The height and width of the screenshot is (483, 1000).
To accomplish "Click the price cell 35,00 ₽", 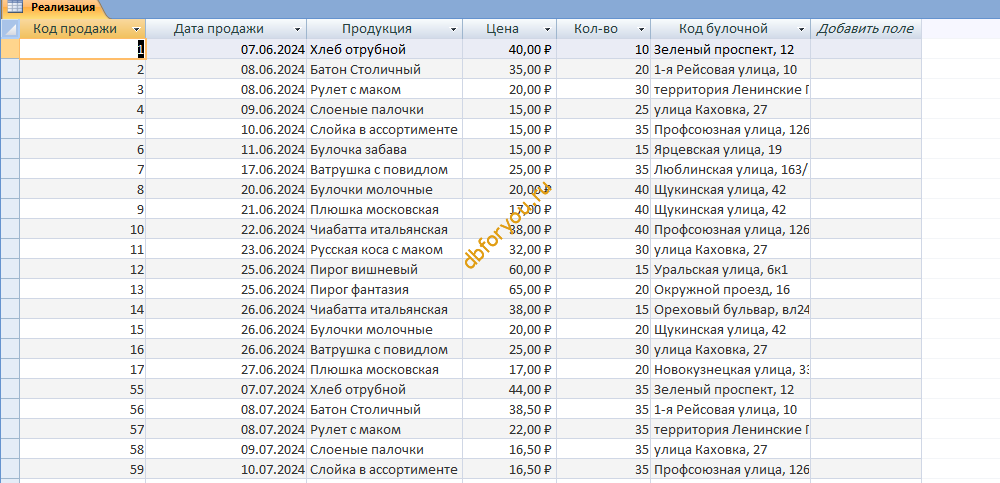I will [x=510, y=70].
